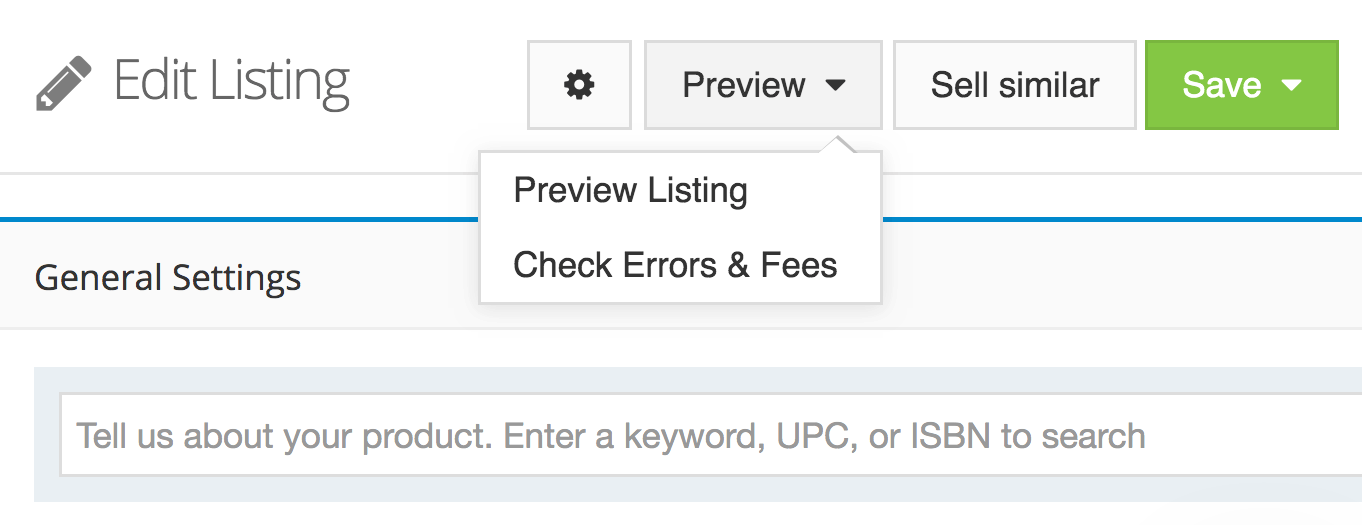
Task: Open listing options via the cog icon
Action: point(579,85)
